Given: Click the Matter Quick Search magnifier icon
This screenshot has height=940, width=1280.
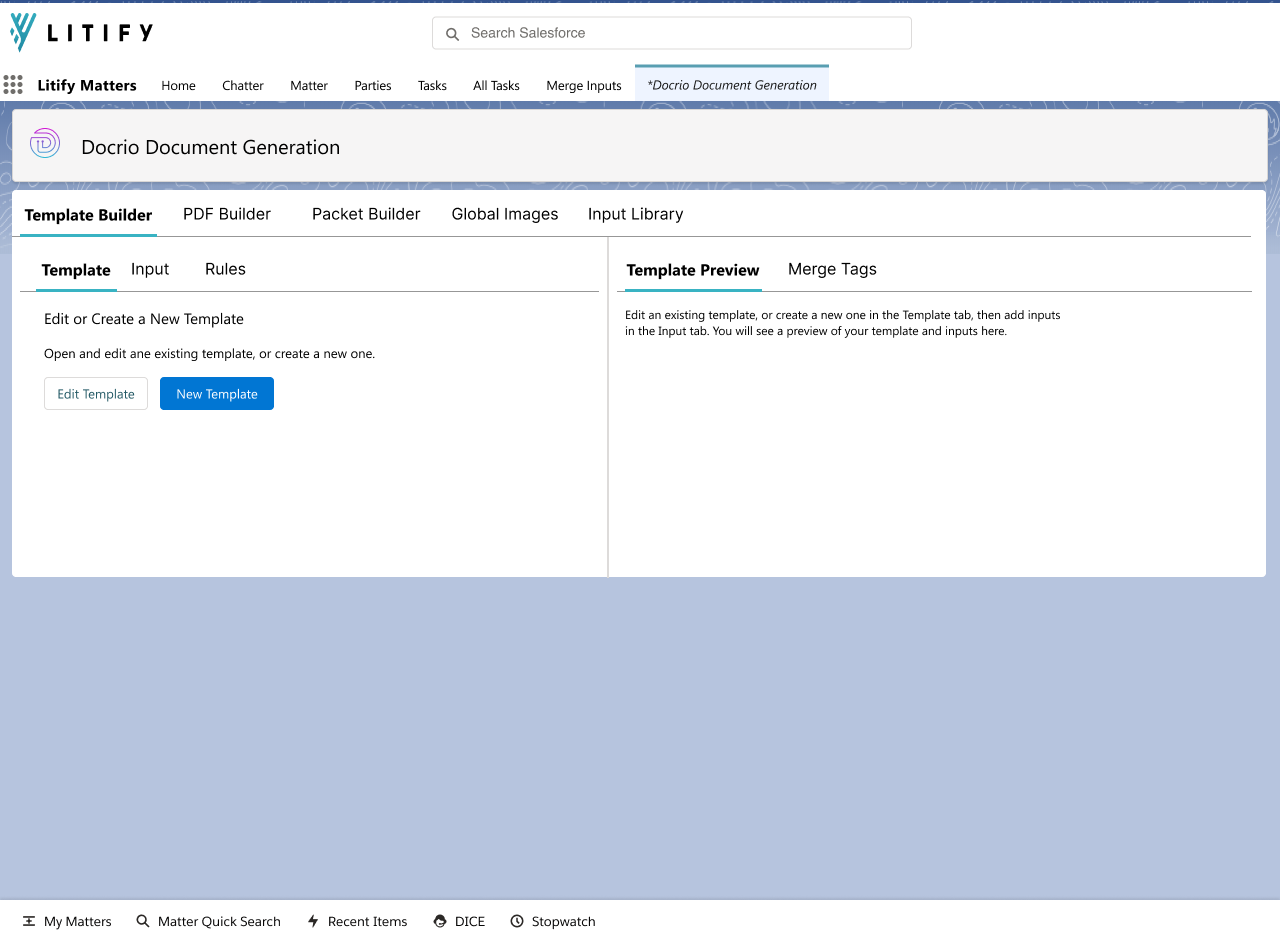Looking at the screenshot, I should pos(143,922).
